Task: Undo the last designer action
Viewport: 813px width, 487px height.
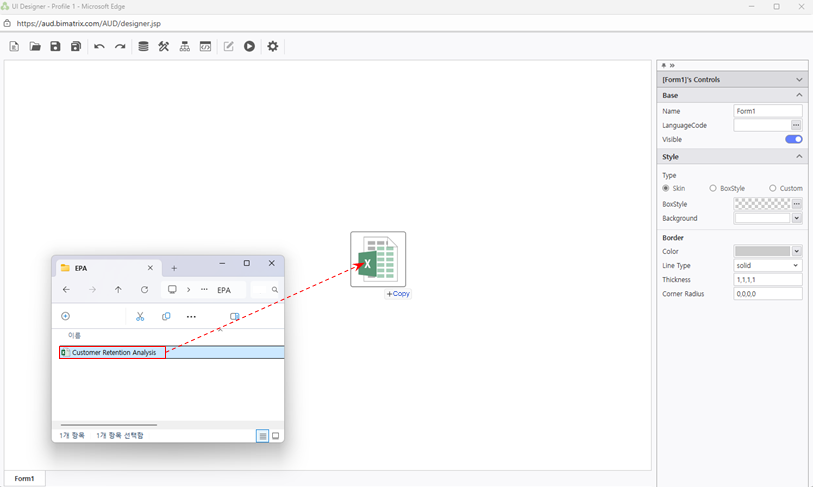Action: point(99,47)
